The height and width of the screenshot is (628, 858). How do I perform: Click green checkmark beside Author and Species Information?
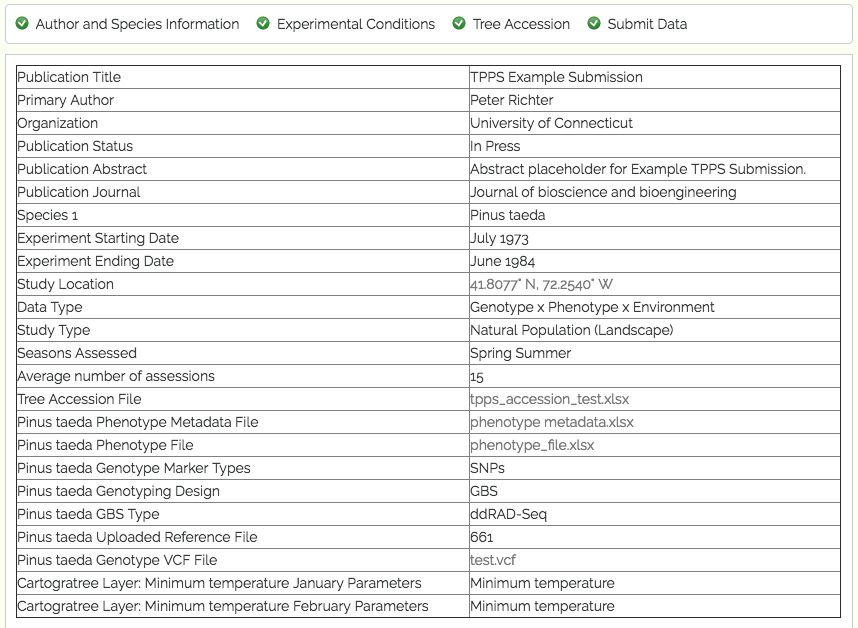pyautogui.click(x=22, y=24)
